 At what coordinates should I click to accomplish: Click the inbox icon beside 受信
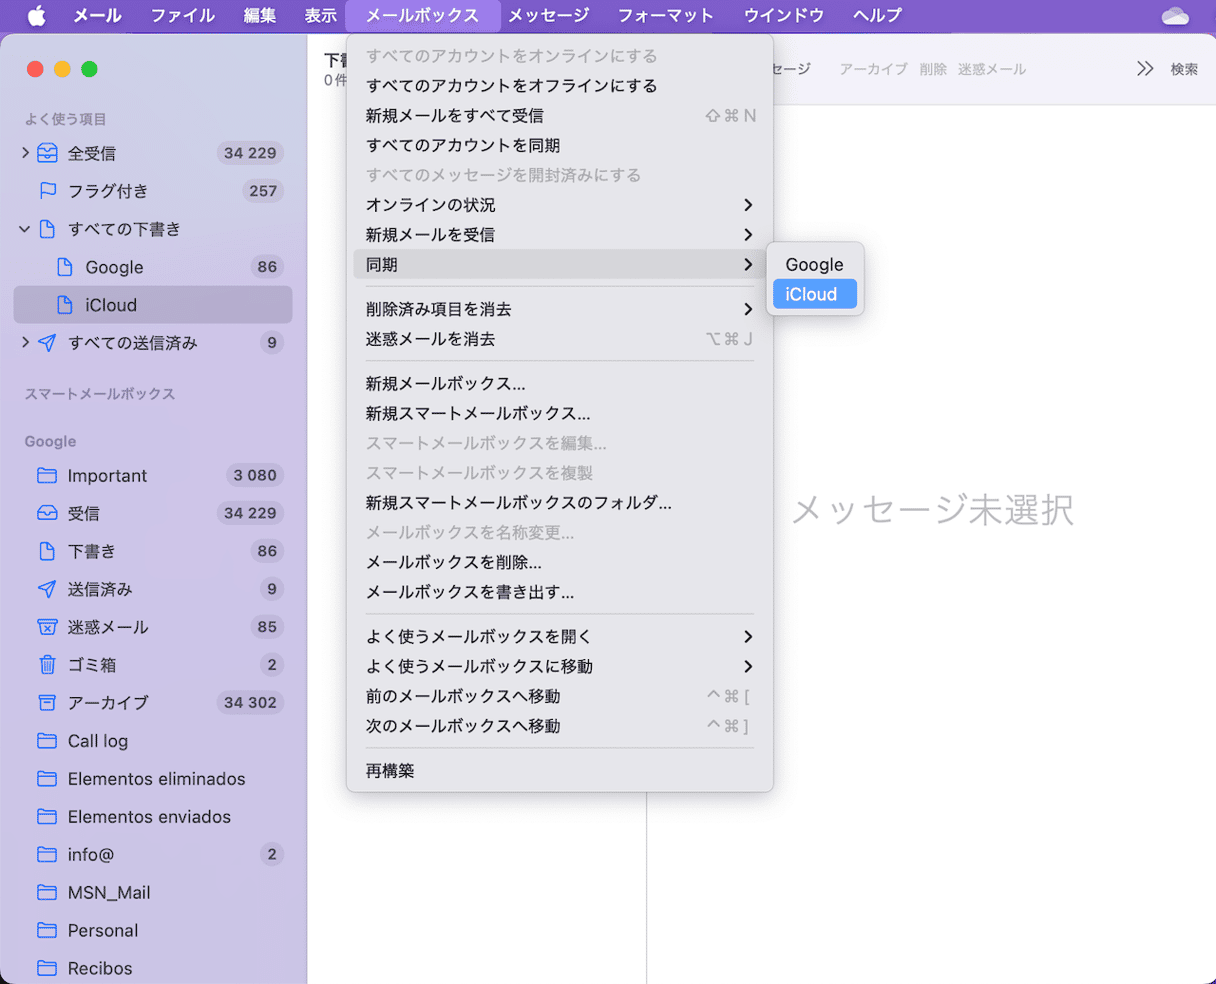47,513
